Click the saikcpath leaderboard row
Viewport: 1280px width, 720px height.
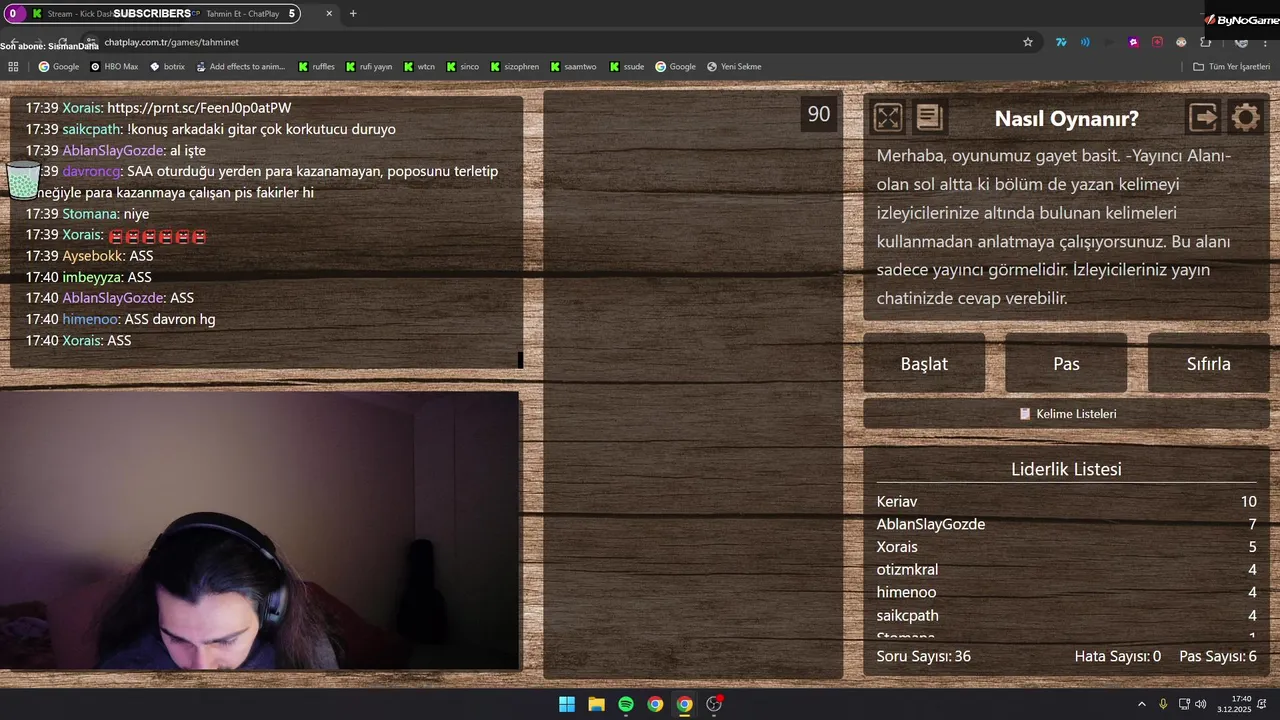click(1066, 616)
